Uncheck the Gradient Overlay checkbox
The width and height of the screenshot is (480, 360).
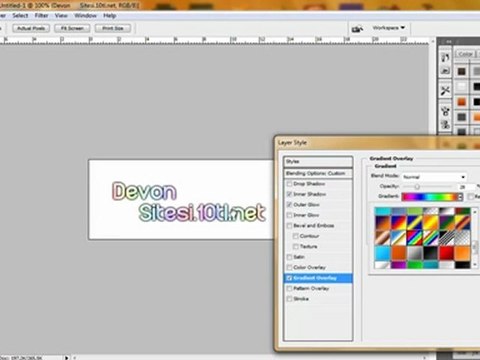[289, 278]
